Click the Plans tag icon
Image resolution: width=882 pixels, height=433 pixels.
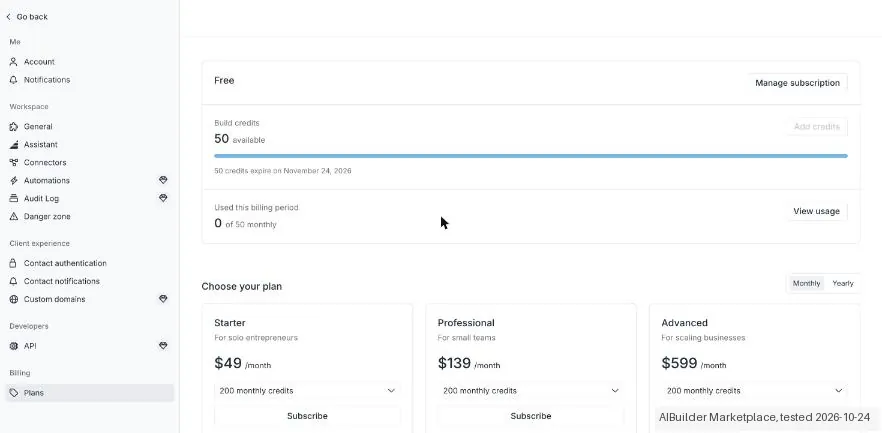tap(14, 393)
